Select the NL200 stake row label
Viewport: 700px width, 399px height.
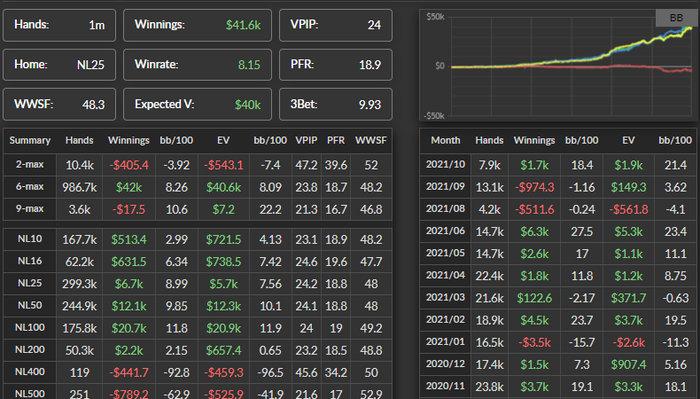30,350
